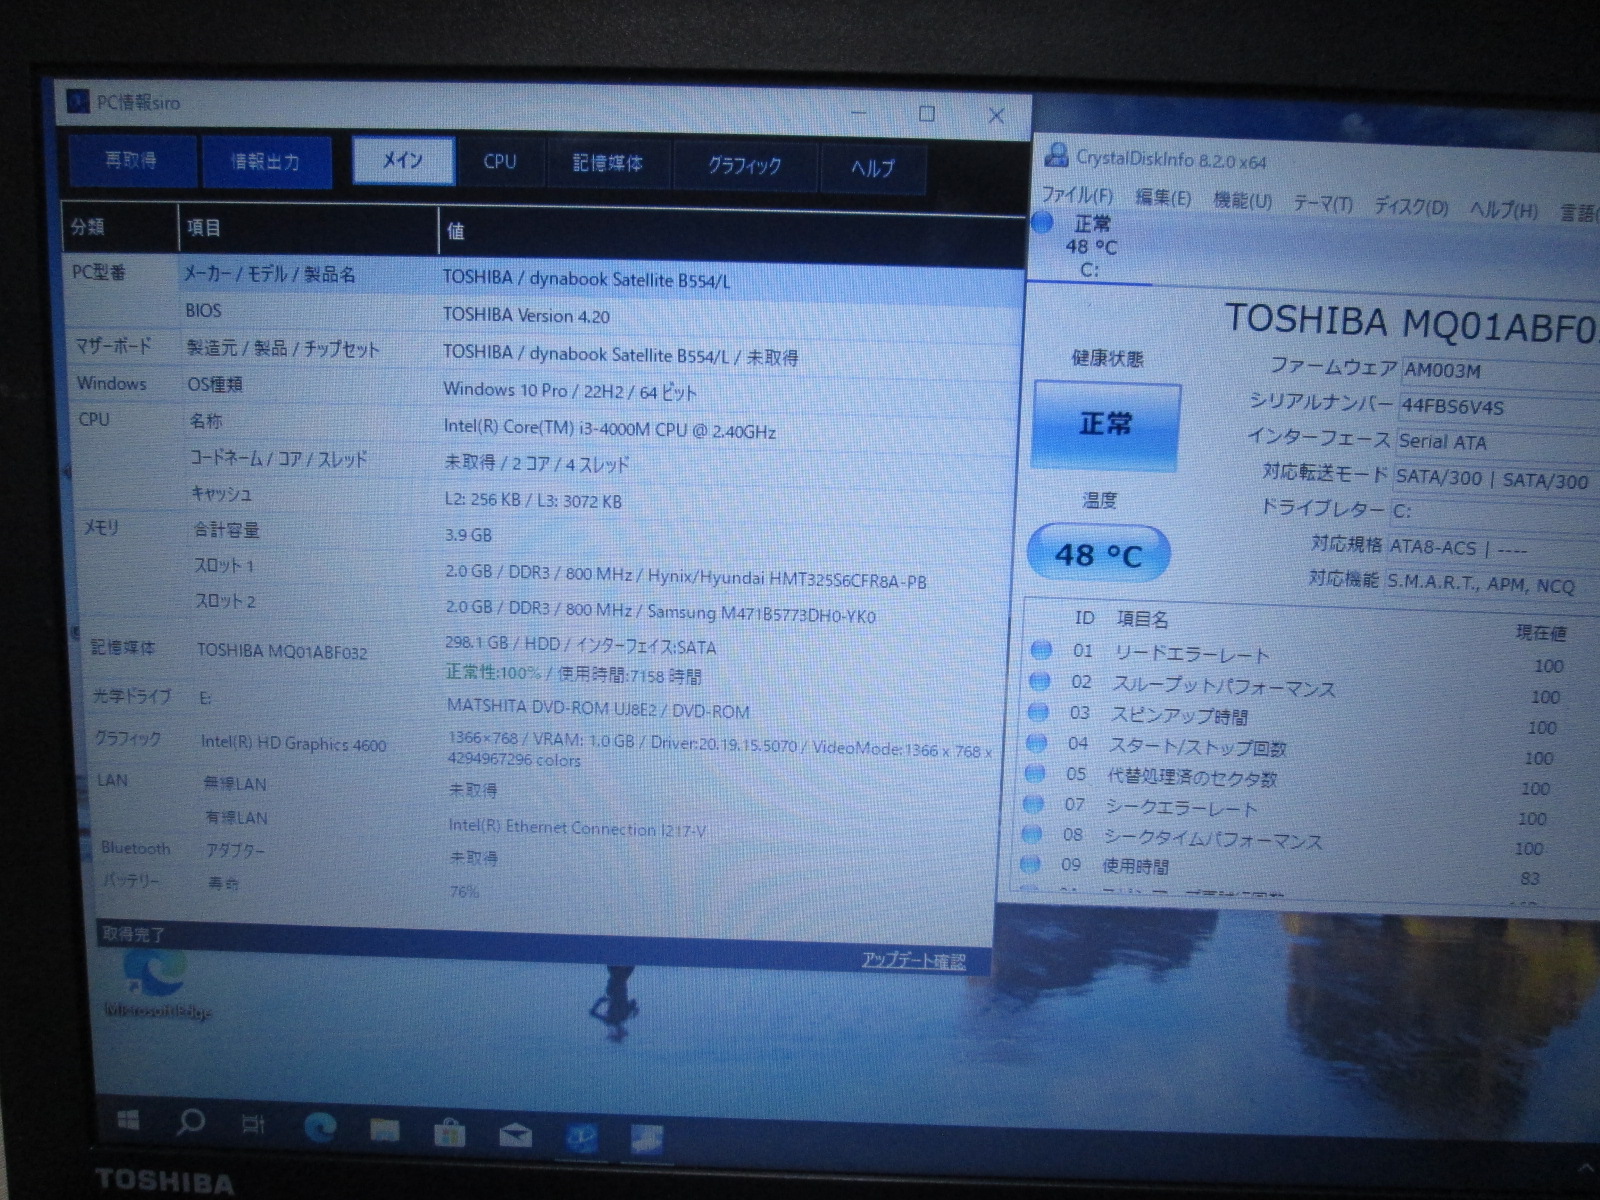This screenshot has width=1600, height=1200.
Task: Select the cache value 'L2: 256 KB / L3: 3072 KB'
Action: [x=533, y=500]
